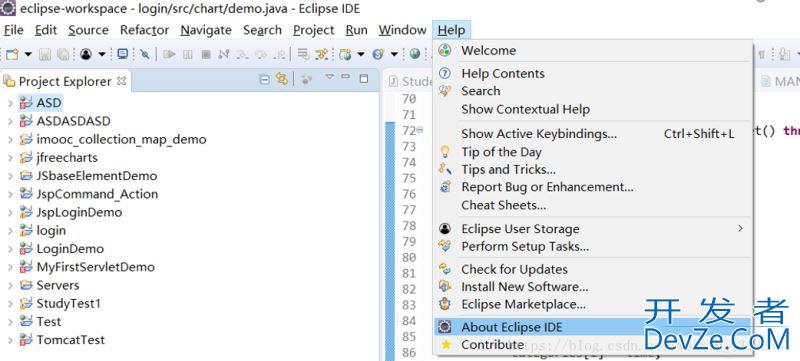This screenshot has width=800, height=361.
Task: Click the Step Into toolbar icon
Action: (x=242, y=54)
